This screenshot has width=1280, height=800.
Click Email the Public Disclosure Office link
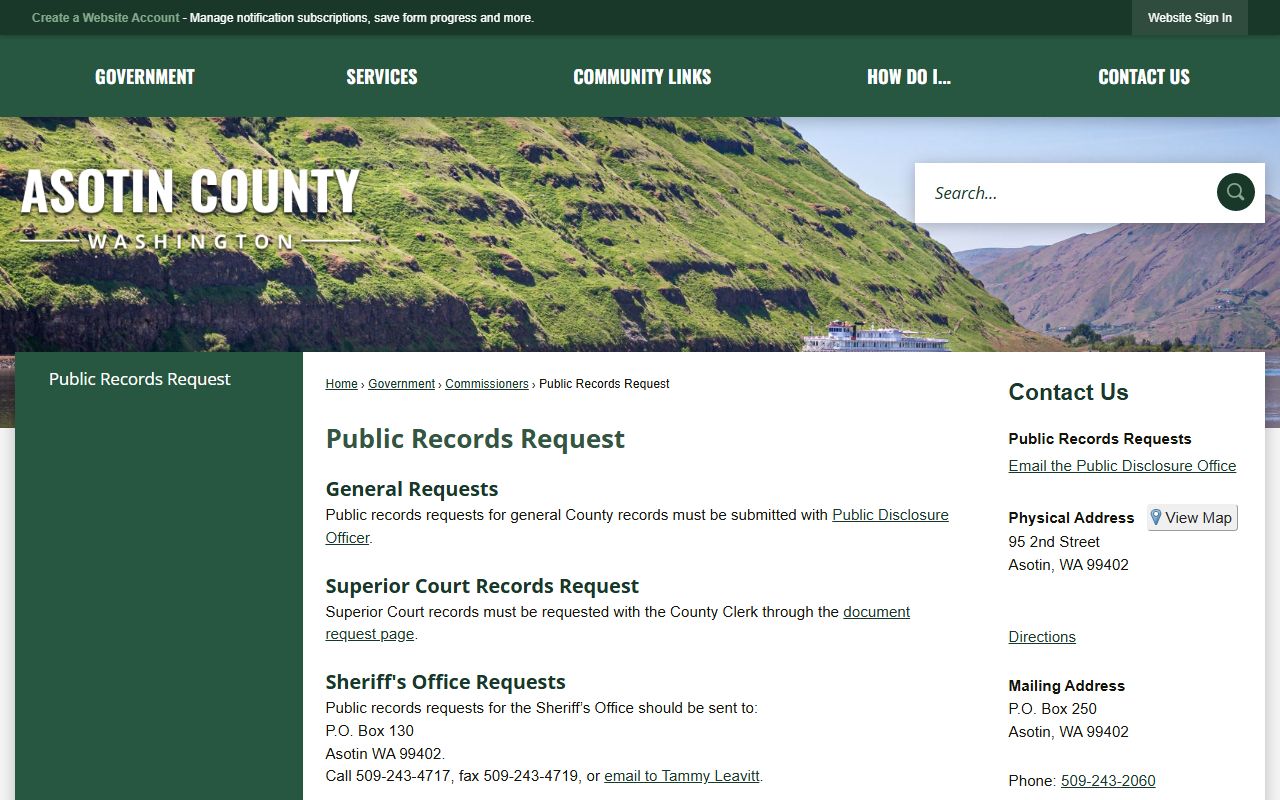pyautogui.click(x=1122, y=466)
